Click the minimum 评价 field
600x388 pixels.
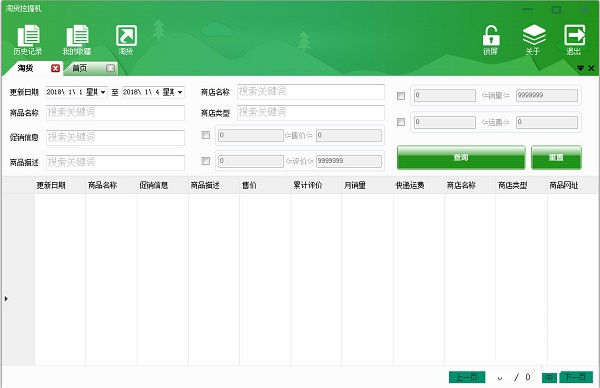(x=251, y=161)
